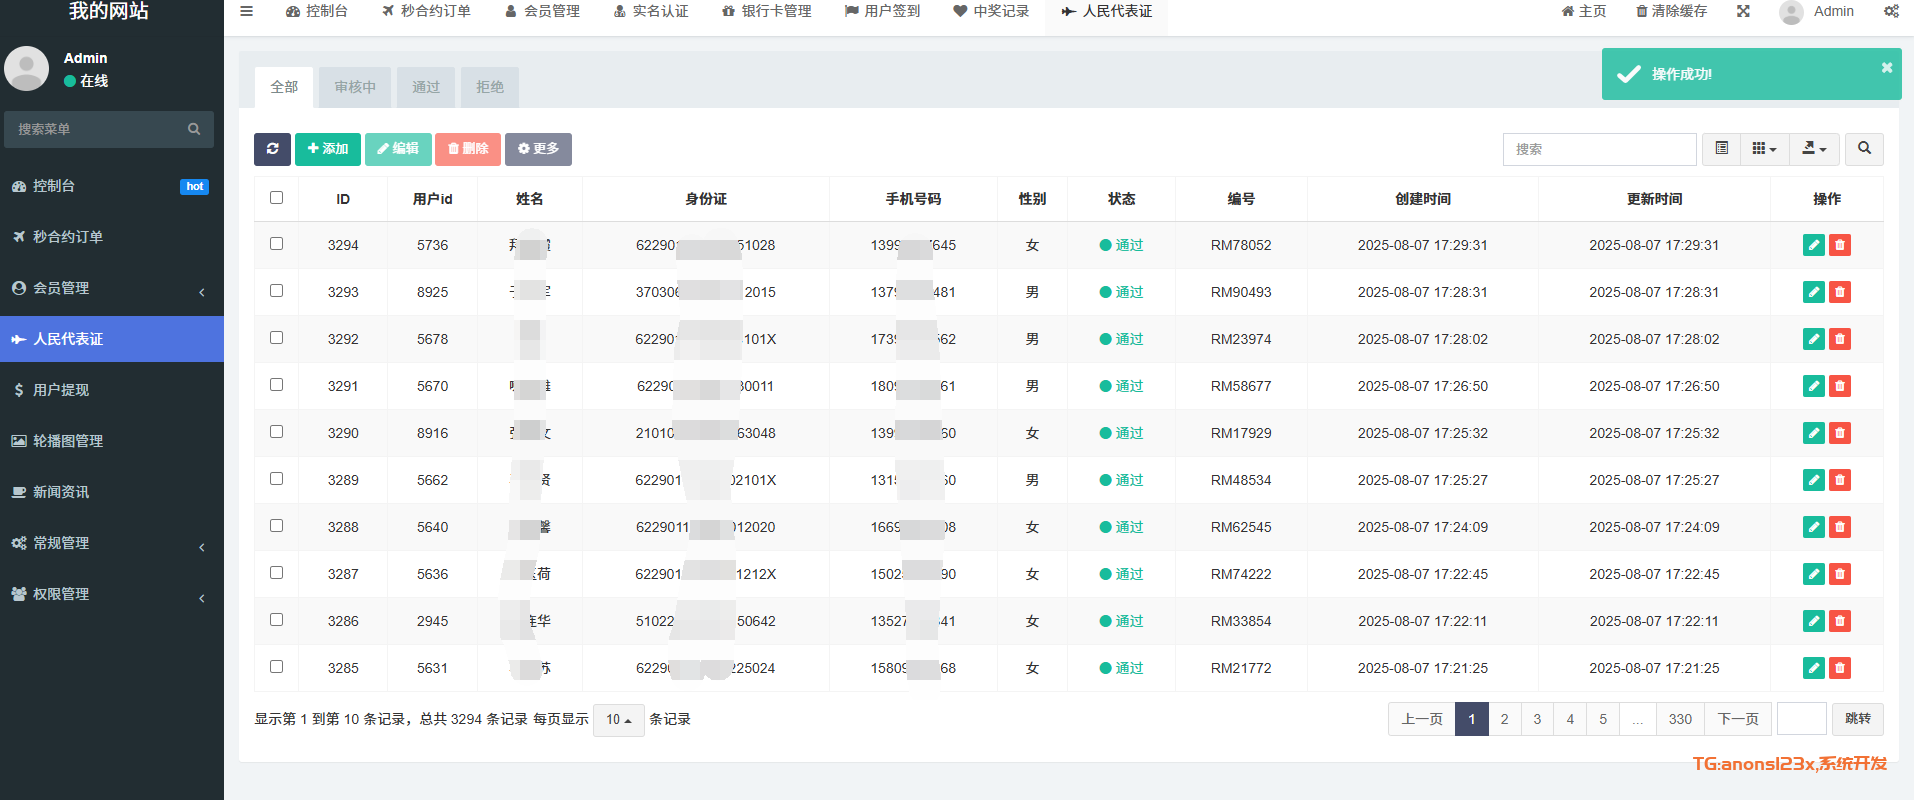Click the table search input field
The height and width of the screenshot is (800, 1914).
tap(1598, 149)
